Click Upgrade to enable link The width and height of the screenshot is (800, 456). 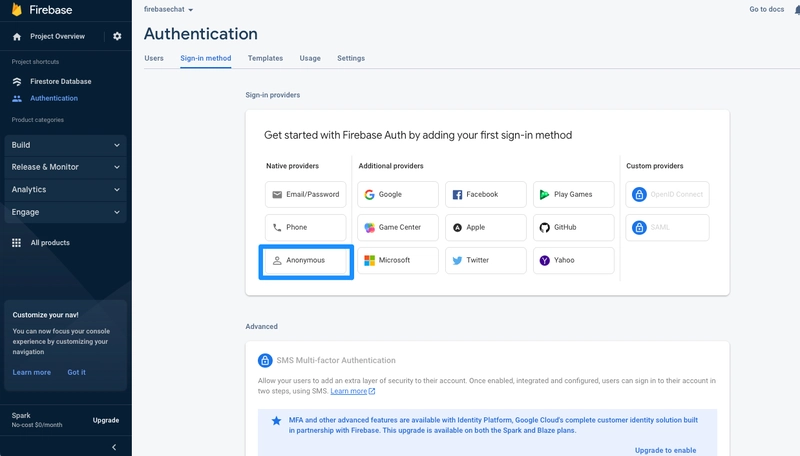pos(665,450)
